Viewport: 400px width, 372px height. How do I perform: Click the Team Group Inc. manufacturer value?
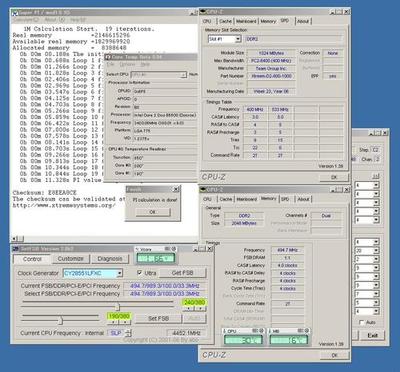click(271, 68)
